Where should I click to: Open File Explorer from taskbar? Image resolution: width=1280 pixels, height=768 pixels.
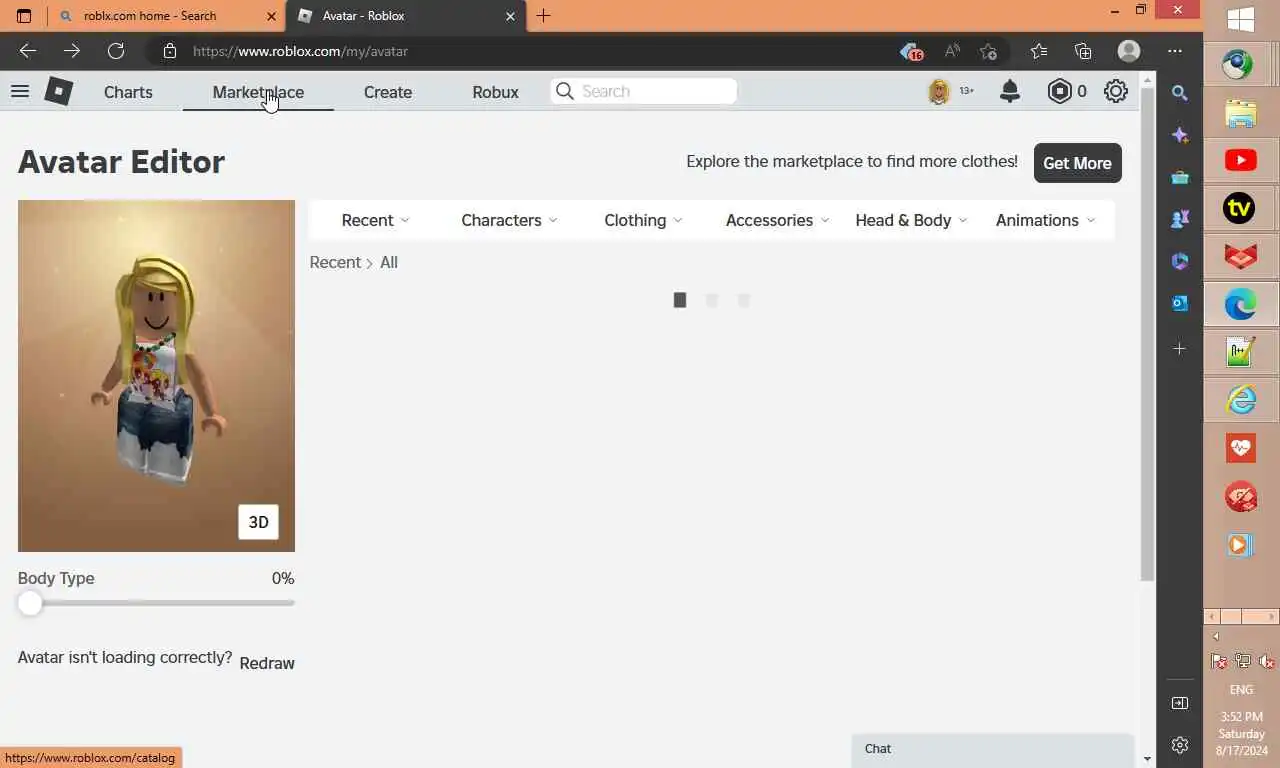pos(1241,113)
